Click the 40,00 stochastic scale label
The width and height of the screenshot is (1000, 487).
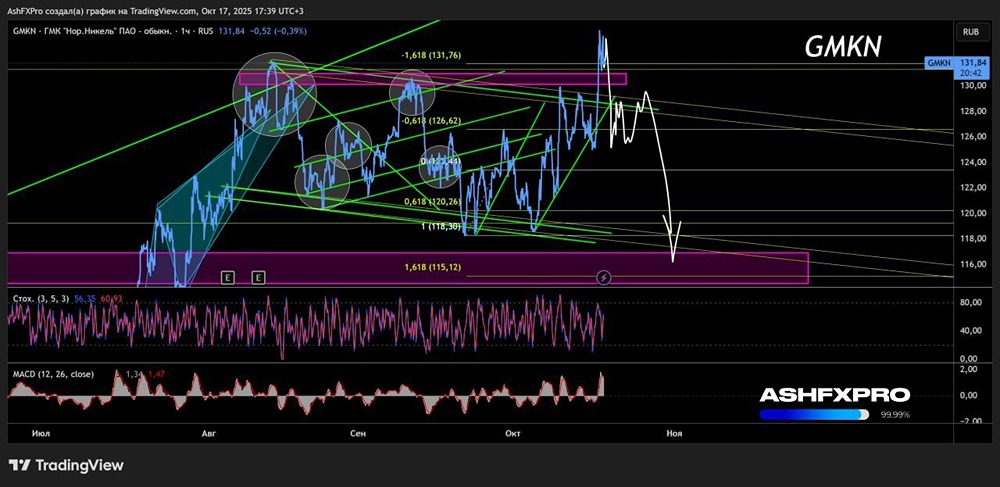point(973,331)
